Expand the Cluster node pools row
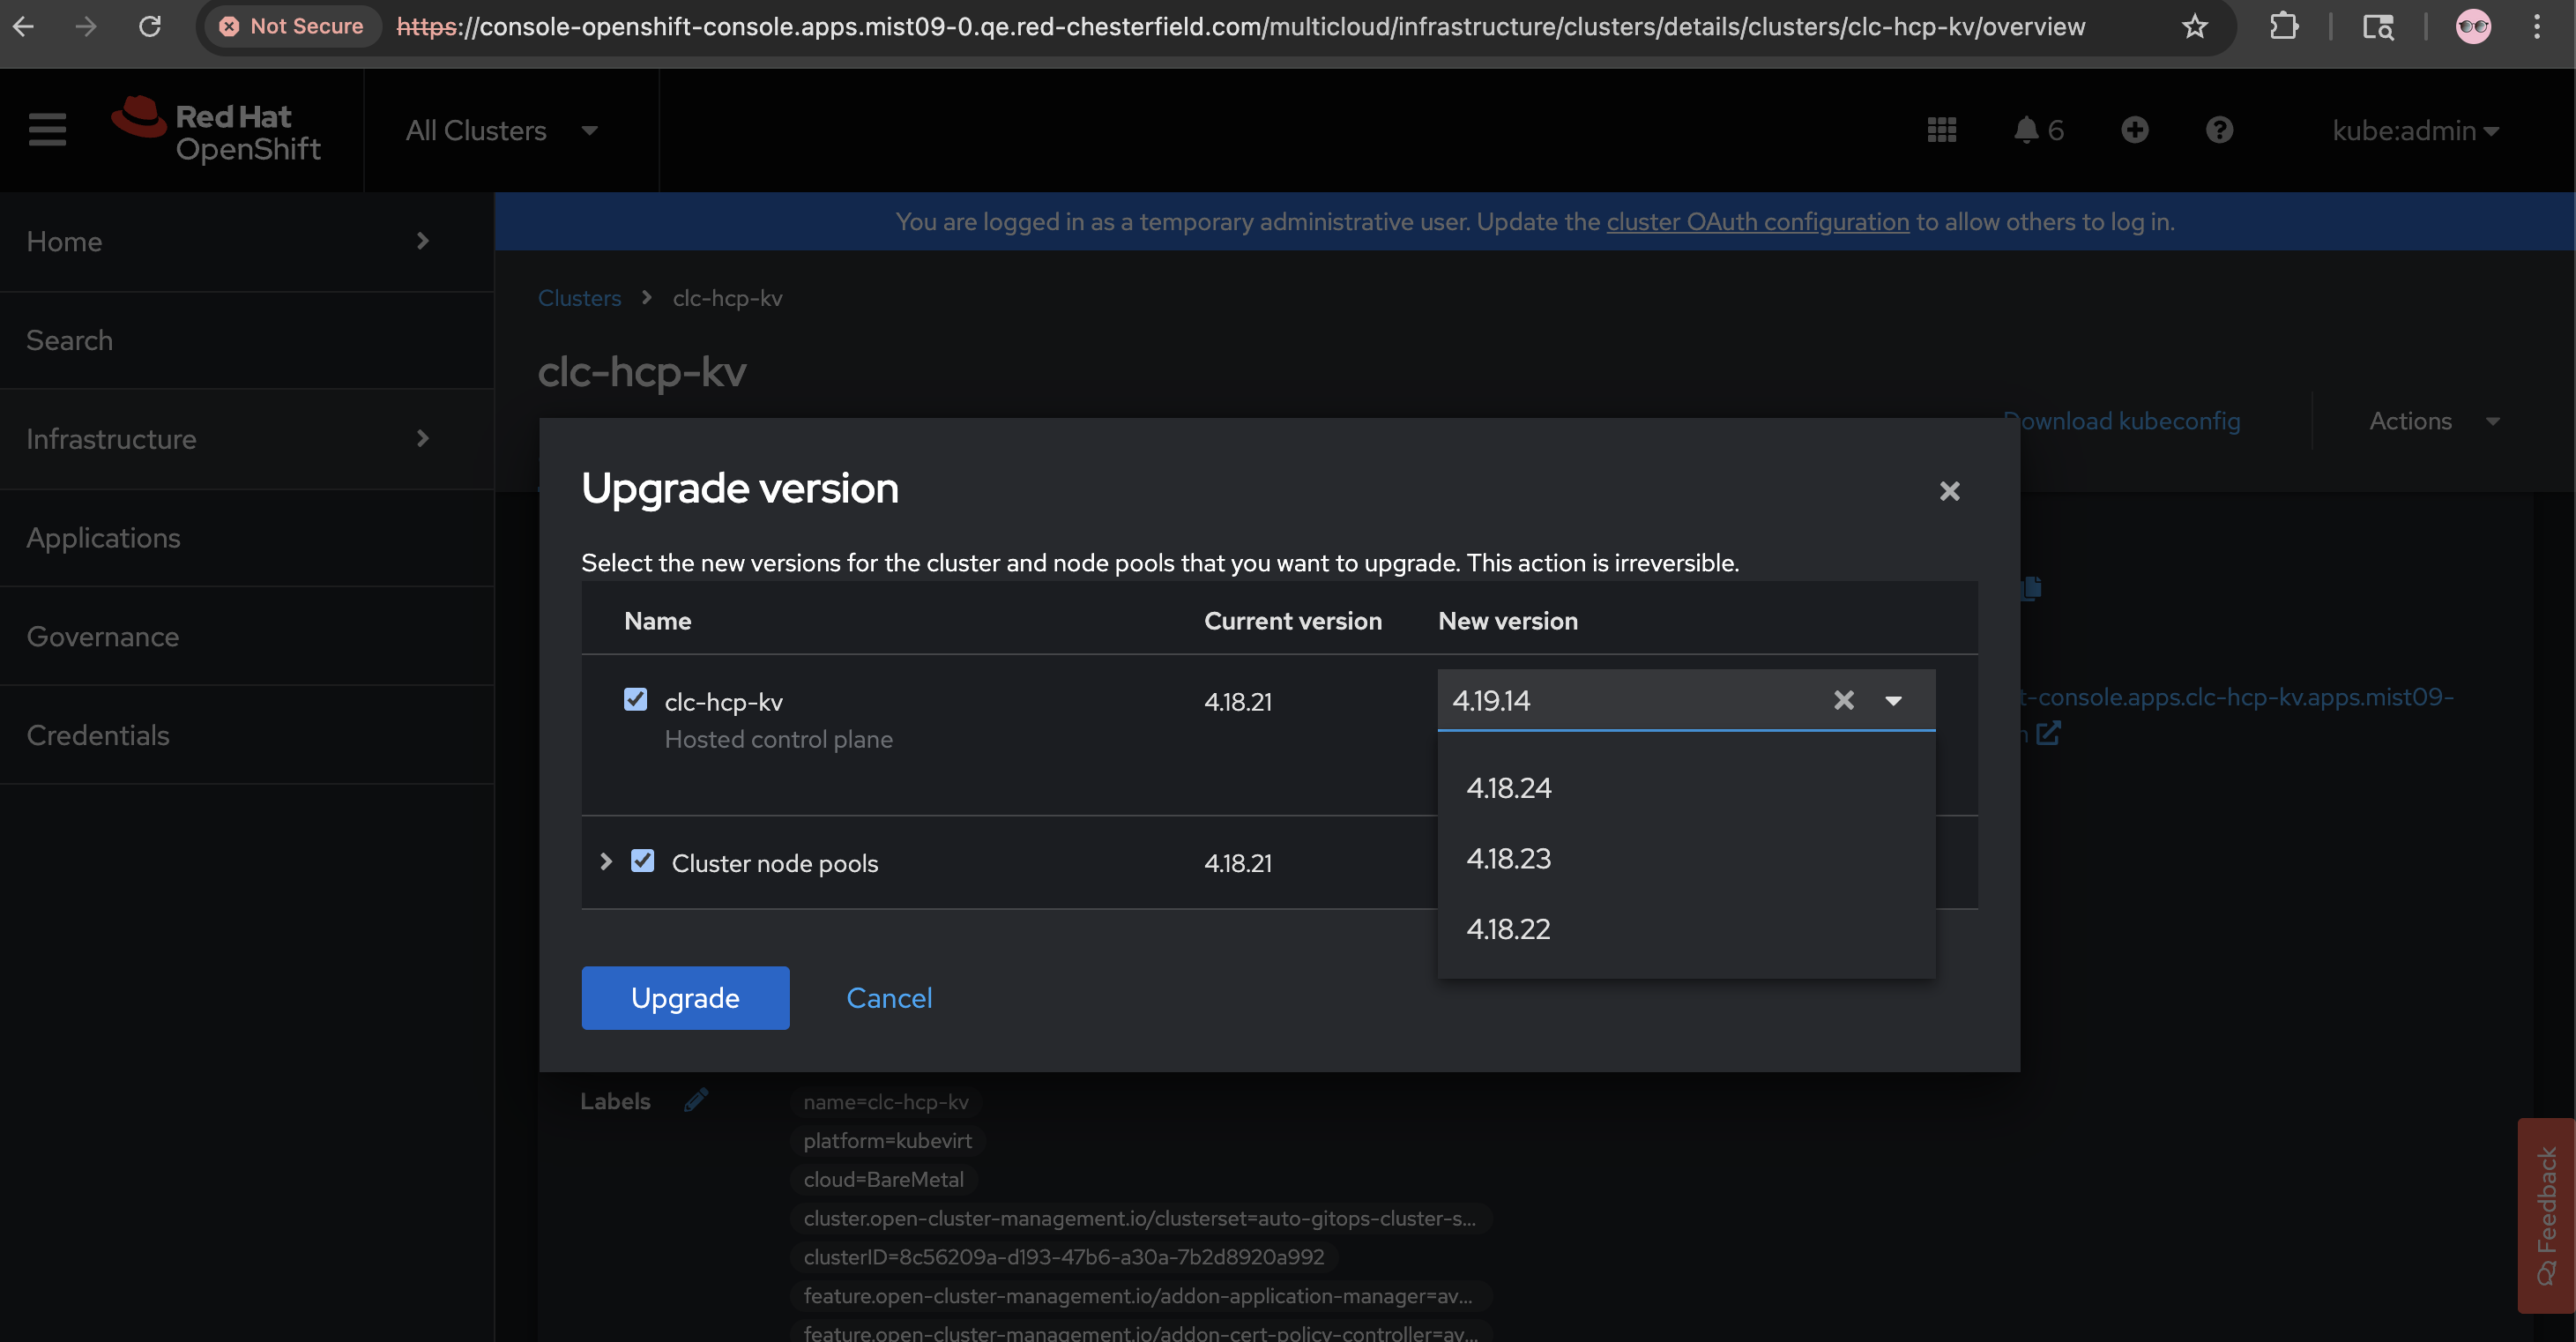 point(606,862)
